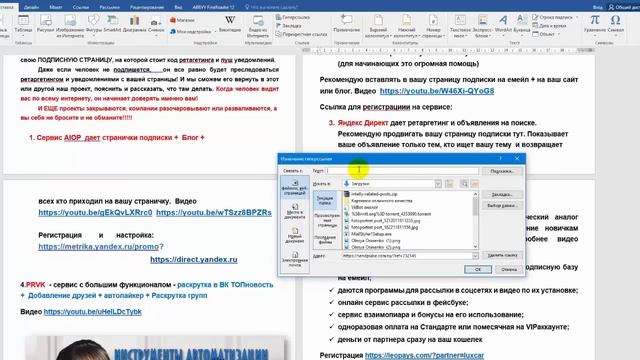Insert a SmartArt graphic
The image size is (640, 360).
[112, 24]
